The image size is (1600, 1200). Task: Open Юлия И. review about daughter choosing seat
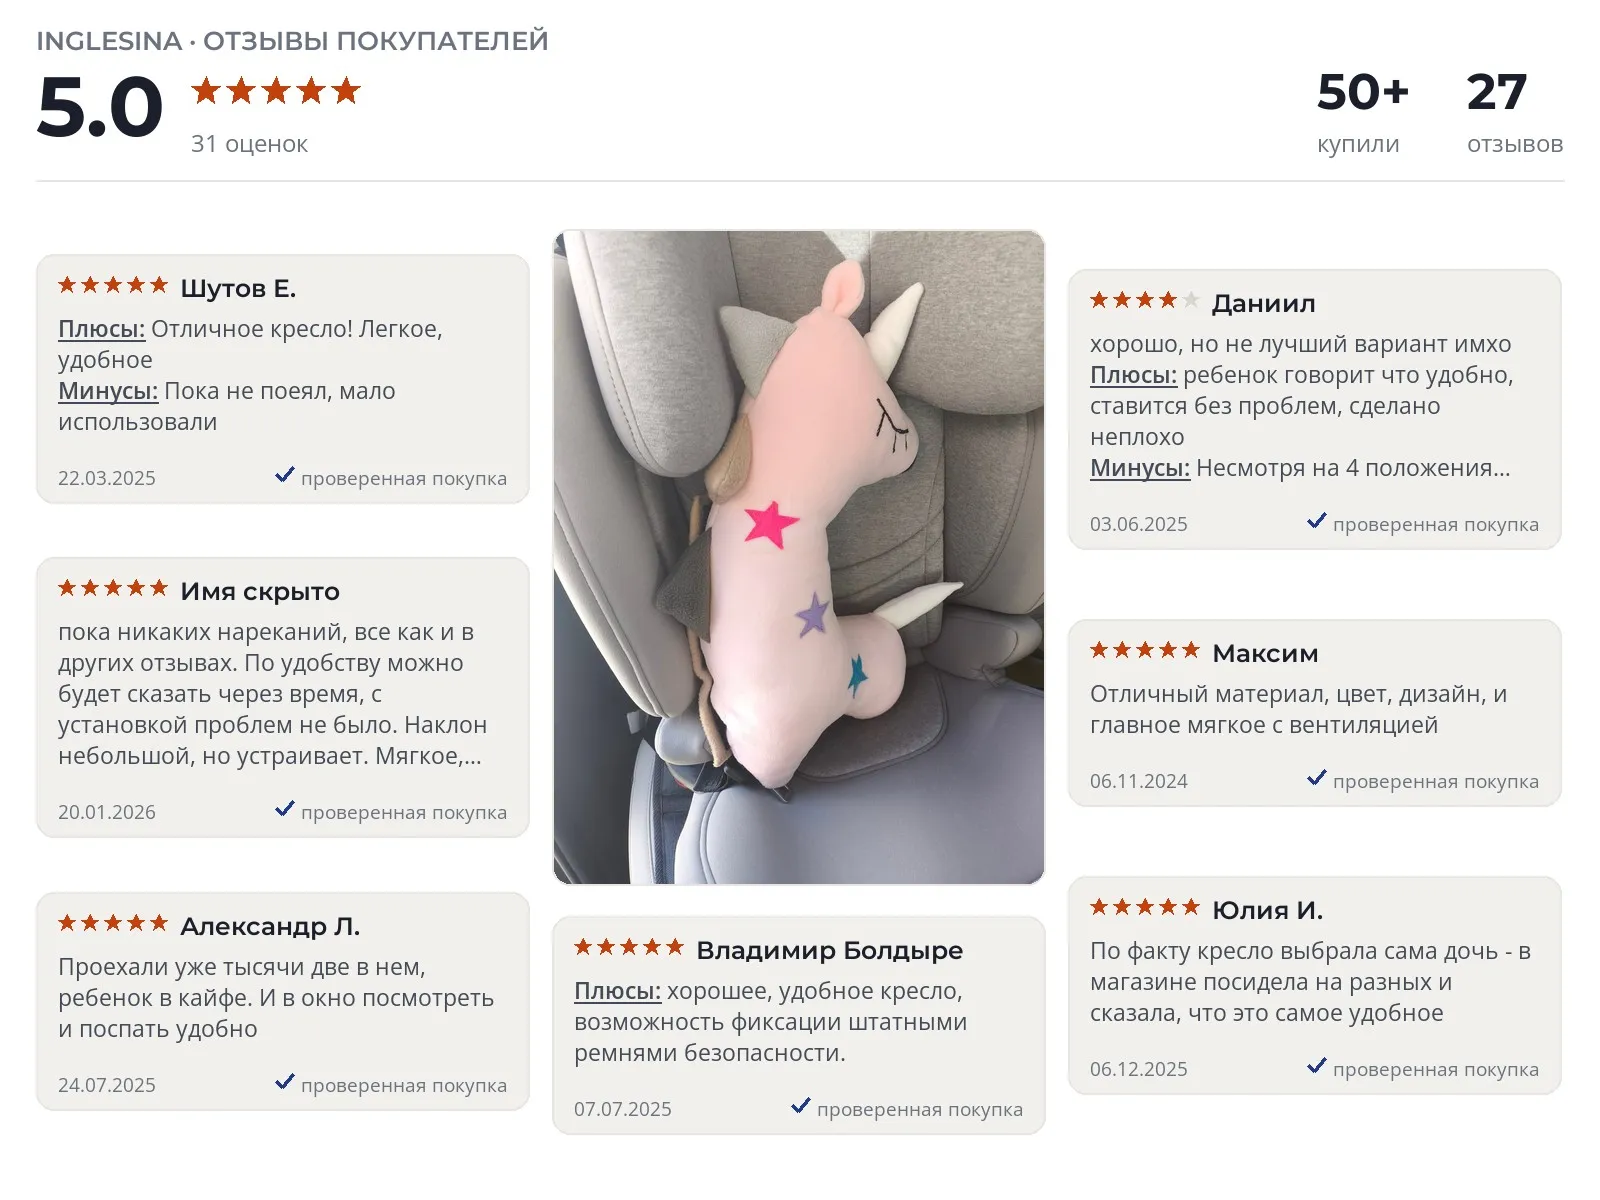(1314, 985)
